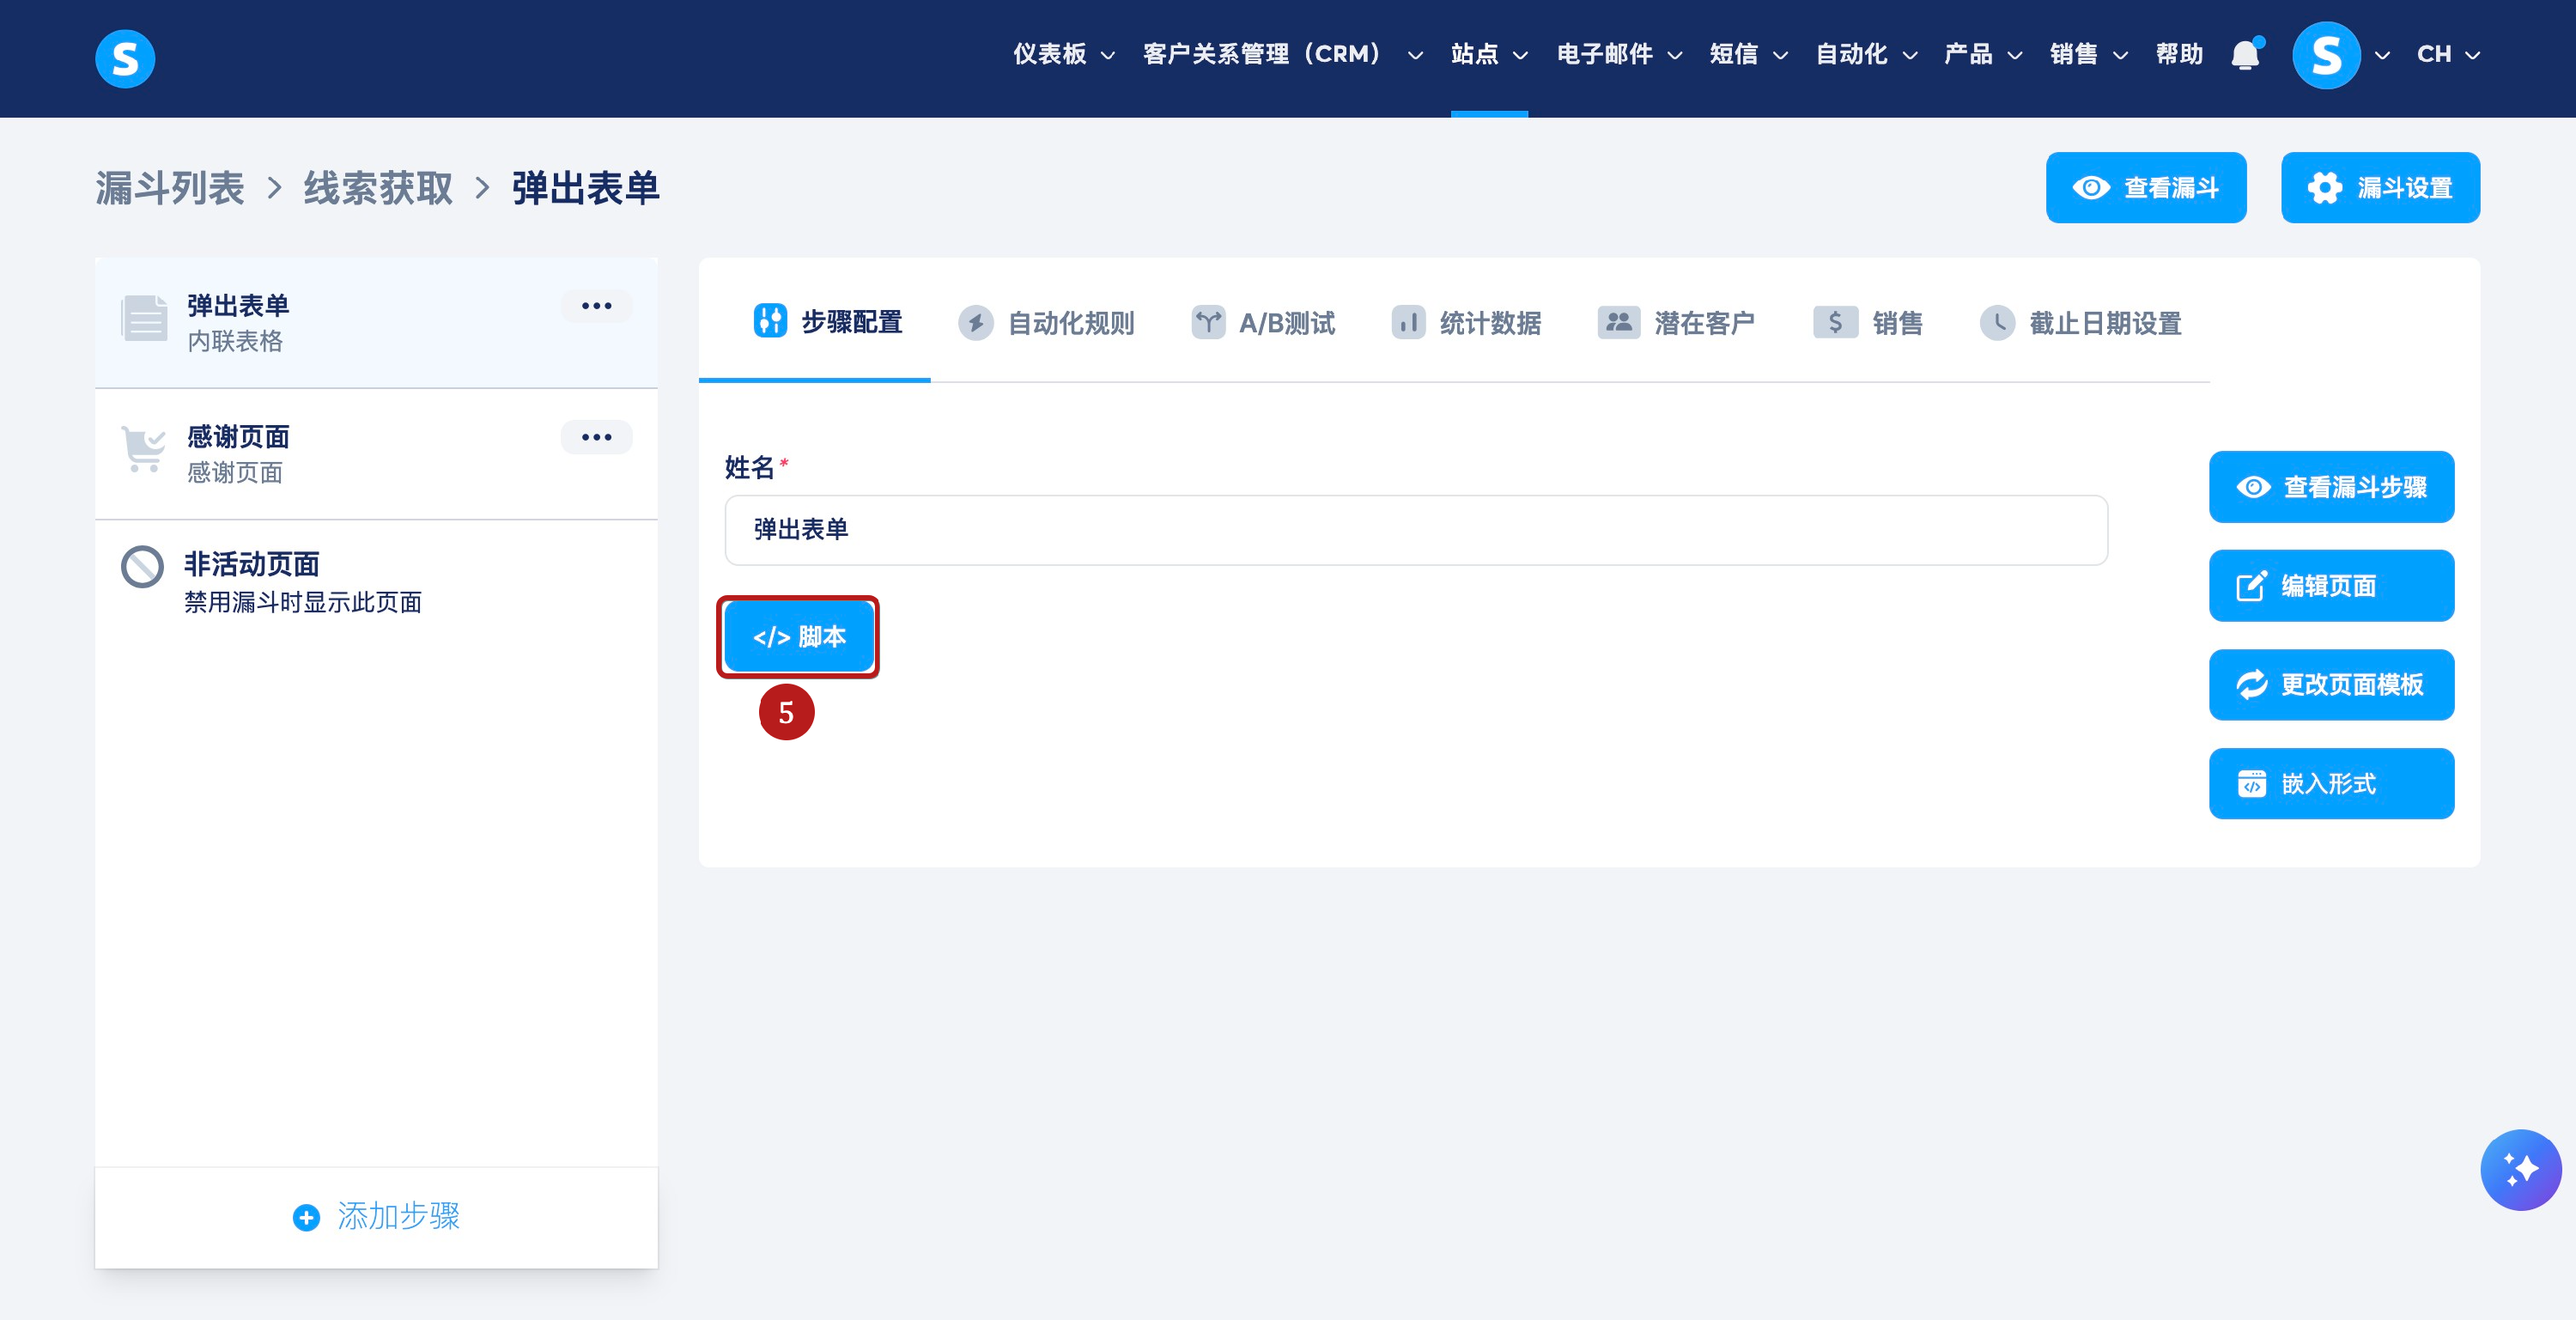Click the 编辑页面 button

pyautogui.click(x=2330, y=586)
